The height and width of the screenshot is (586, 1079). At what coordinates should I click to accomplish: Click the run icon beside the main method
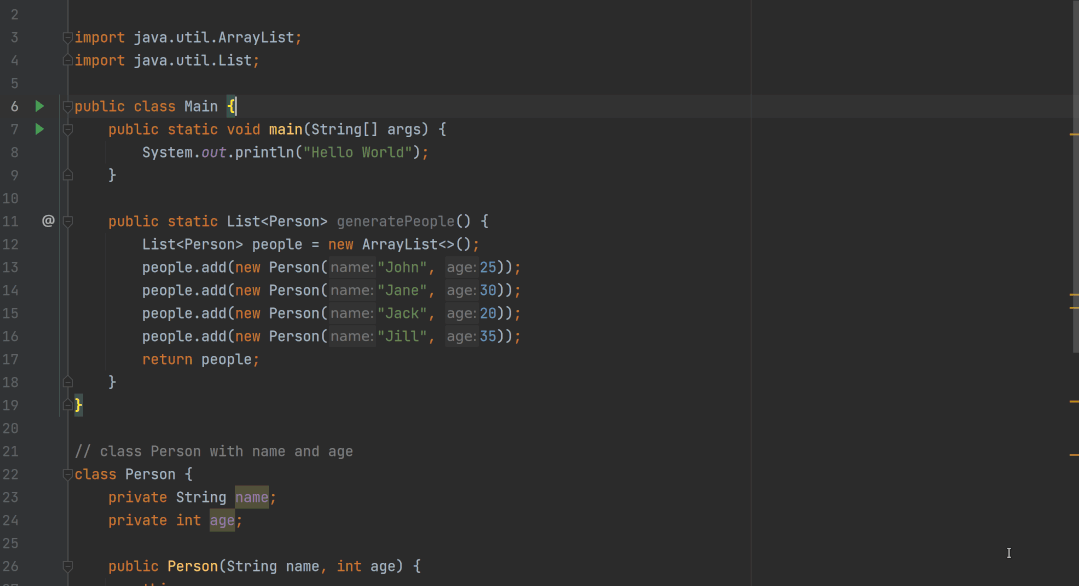[x=40, y=129]
